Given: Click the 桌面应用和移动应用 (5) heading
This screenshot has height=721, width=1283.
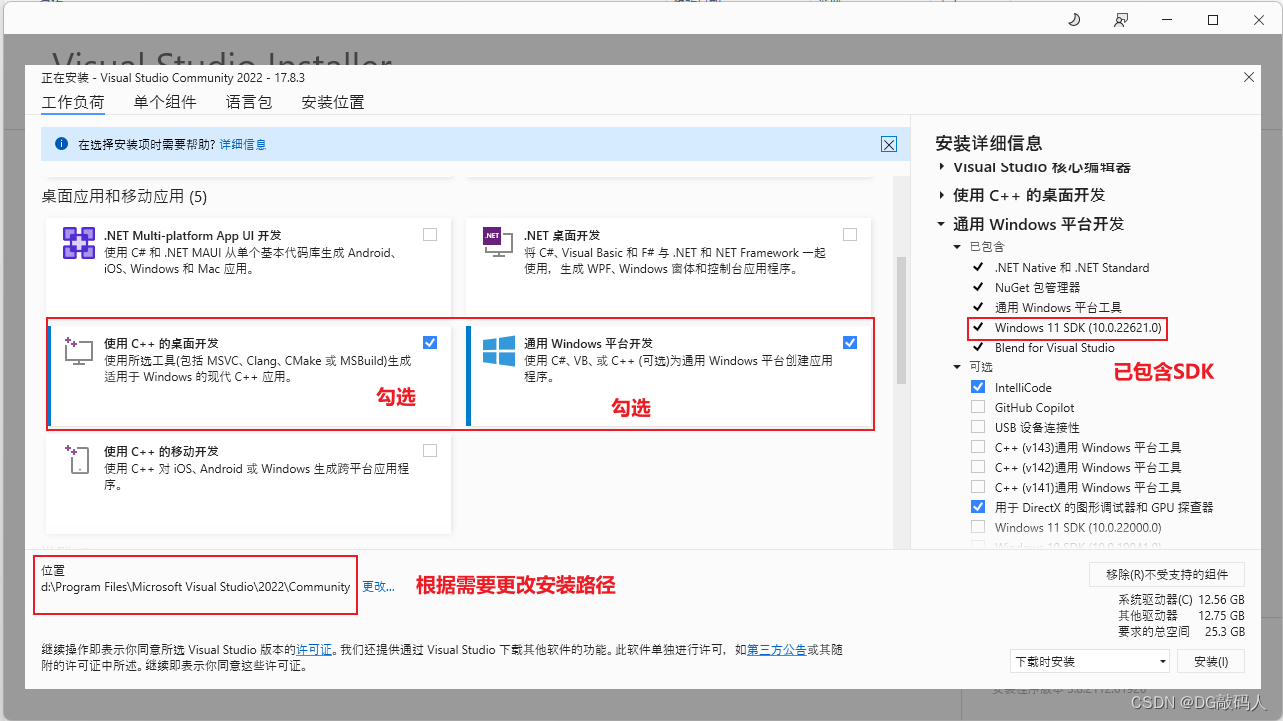Looking at the screenshot, I should 124,197.
